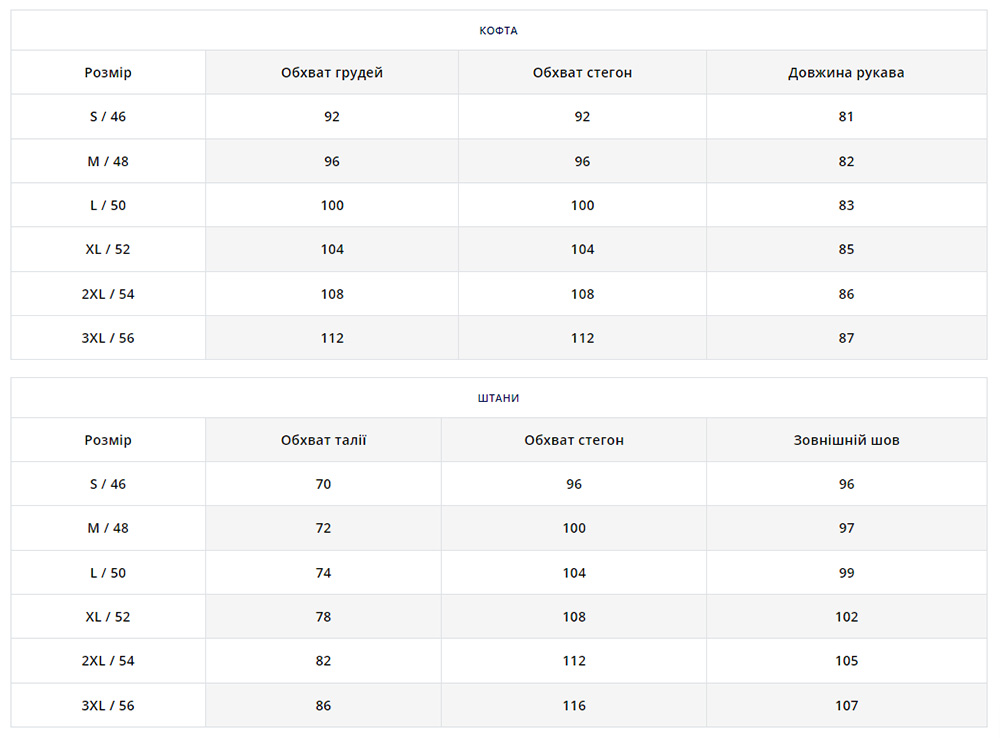Image resolution: width=1000 pixels, height=738 pixels.
Task: Click the ШТАНИ table title
Action: coord(498,398)
